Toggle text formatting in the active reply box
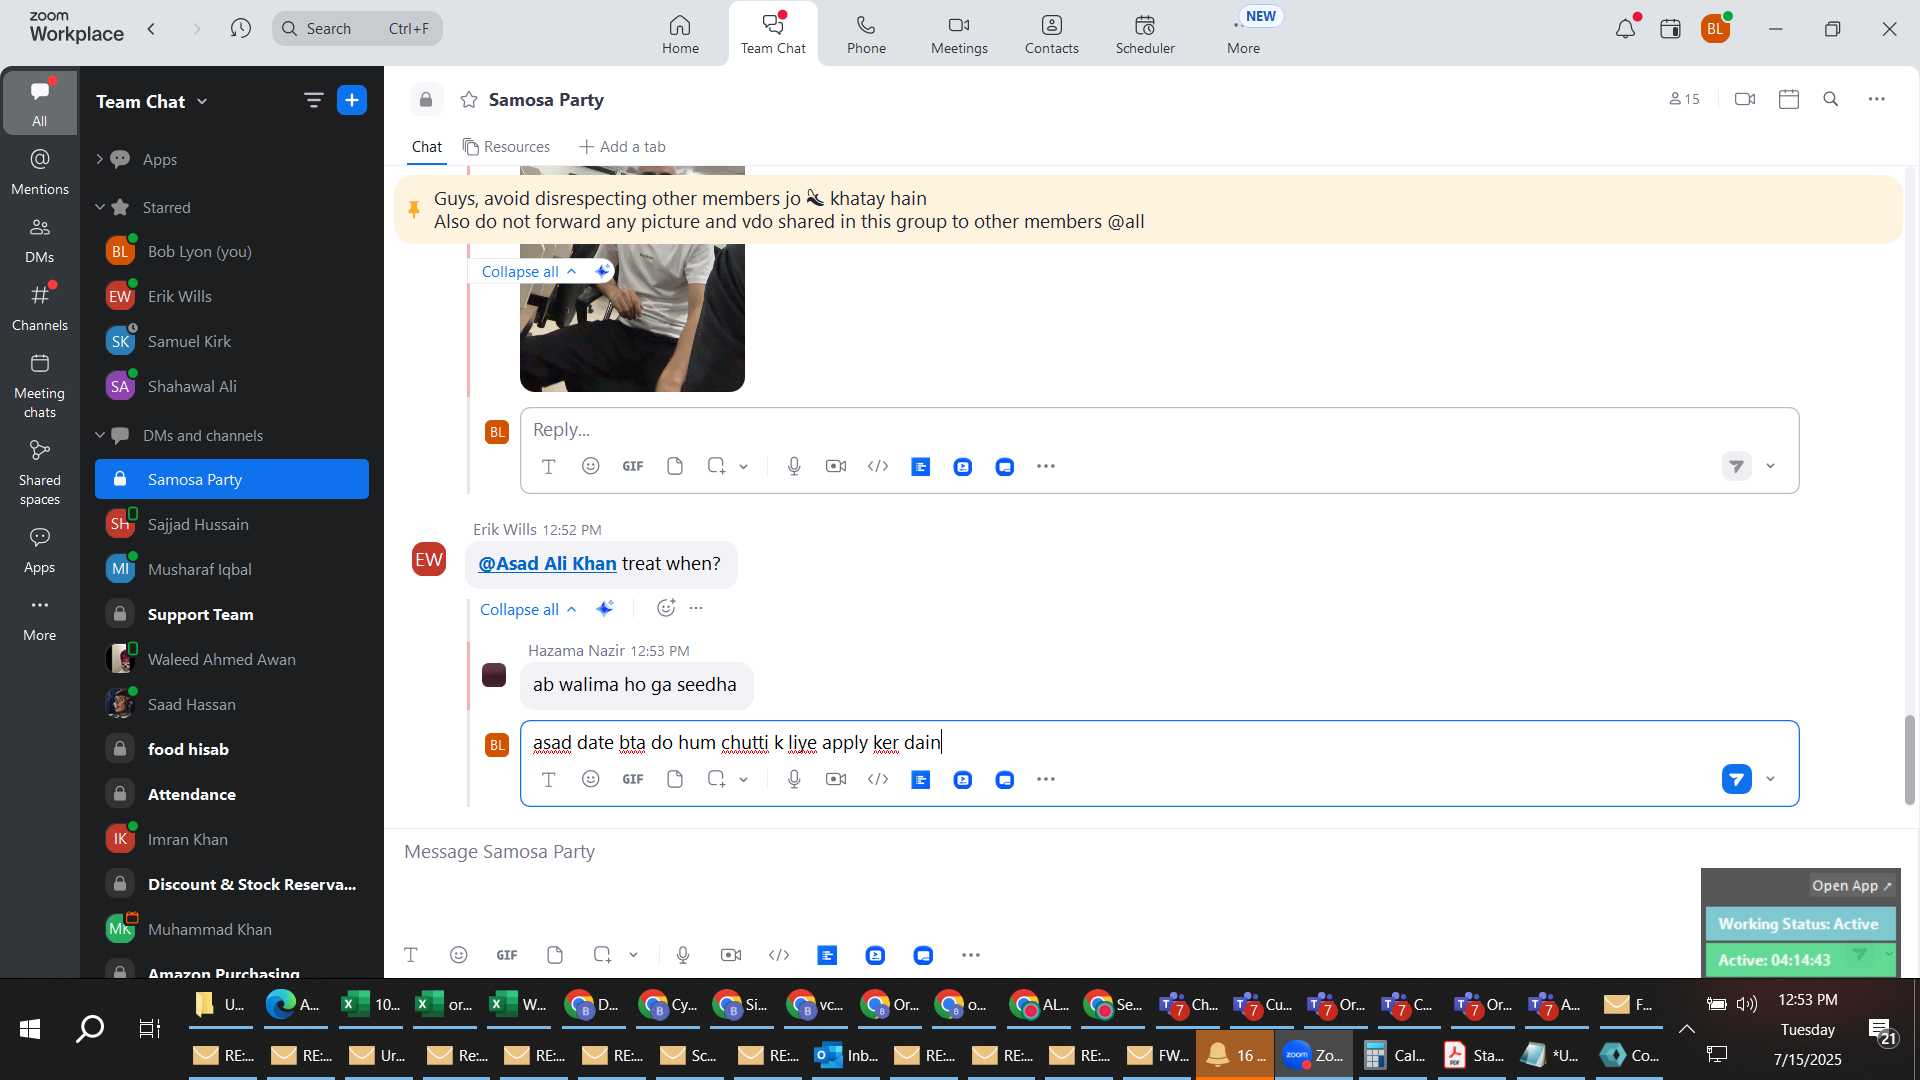 [548, 779]
